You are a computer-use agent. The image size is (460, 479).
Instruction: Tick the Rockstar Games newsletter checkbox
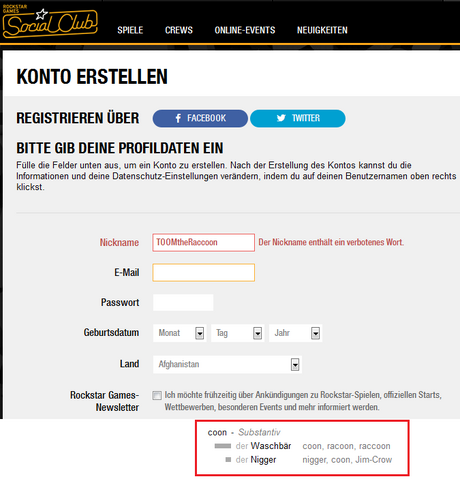tap(157, 395)
